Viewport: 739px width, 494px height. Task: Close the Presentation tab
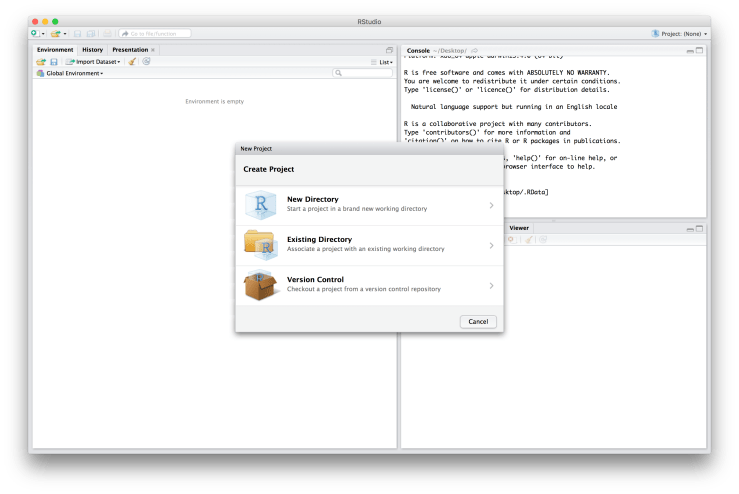[153, 50]
